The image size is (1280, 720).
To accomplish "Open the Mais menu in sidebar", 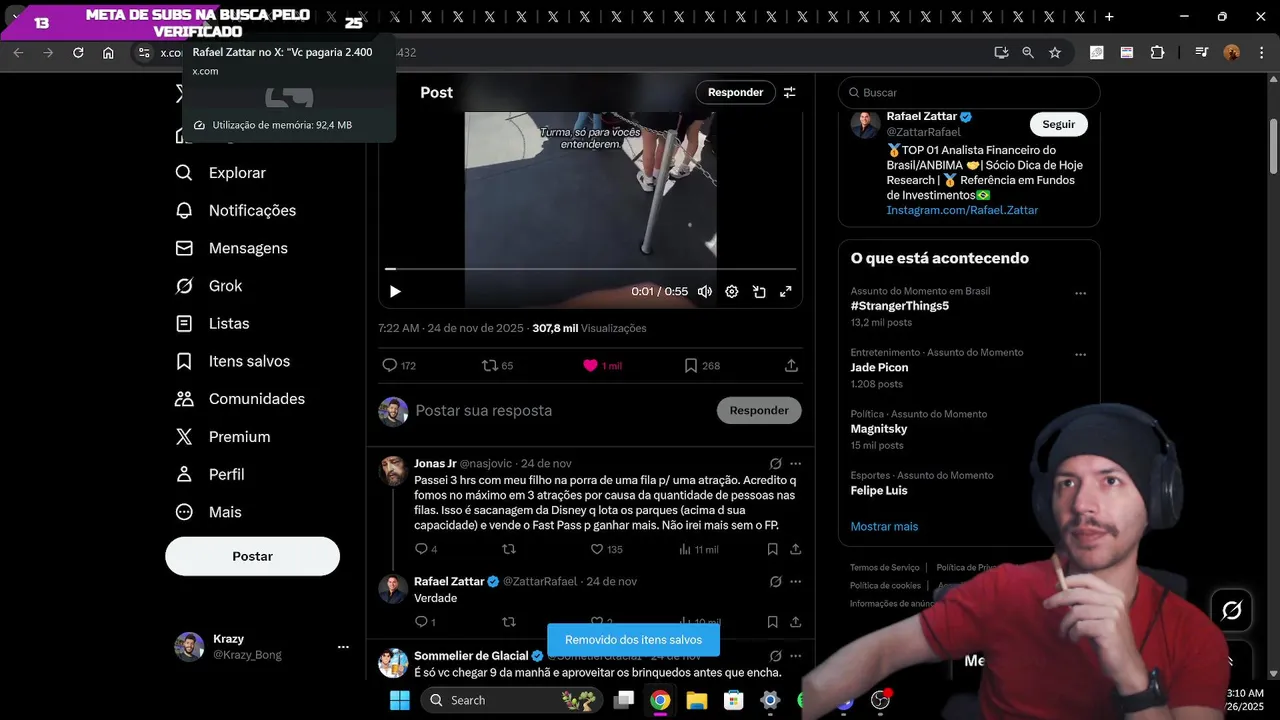I will (208, 512).
